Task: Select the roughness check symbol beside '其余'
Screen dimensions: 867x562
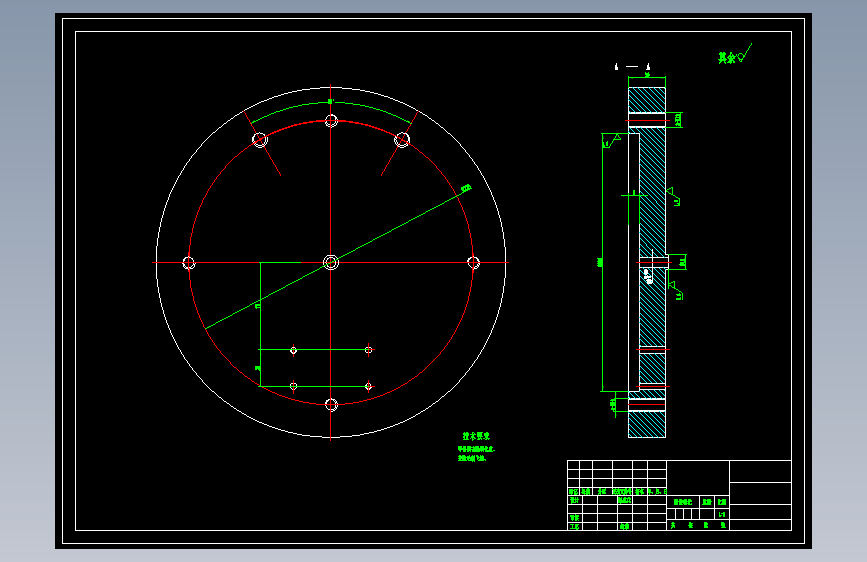Action: click(745, 53)
